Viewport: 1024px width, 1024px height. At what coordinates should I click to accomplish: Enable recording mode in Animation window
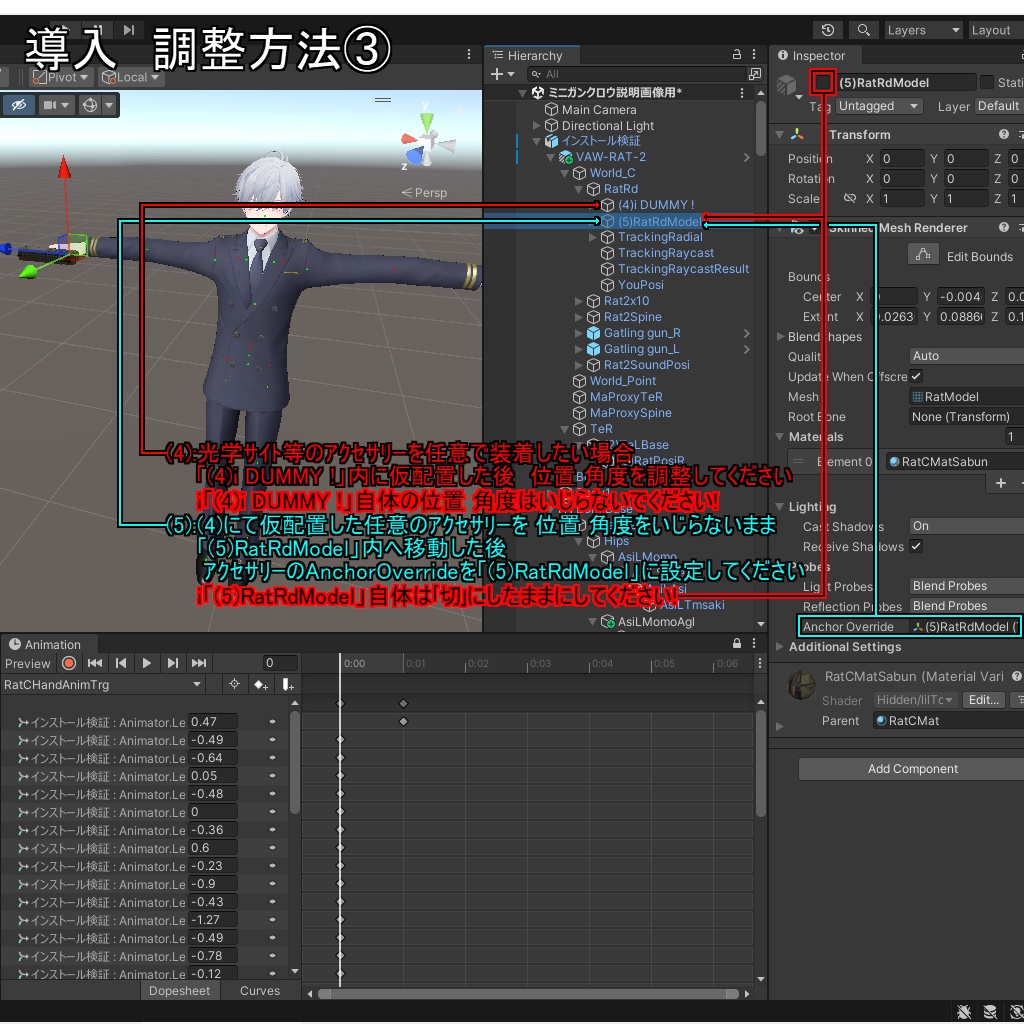pyautogui.click(x=69, y=664)
